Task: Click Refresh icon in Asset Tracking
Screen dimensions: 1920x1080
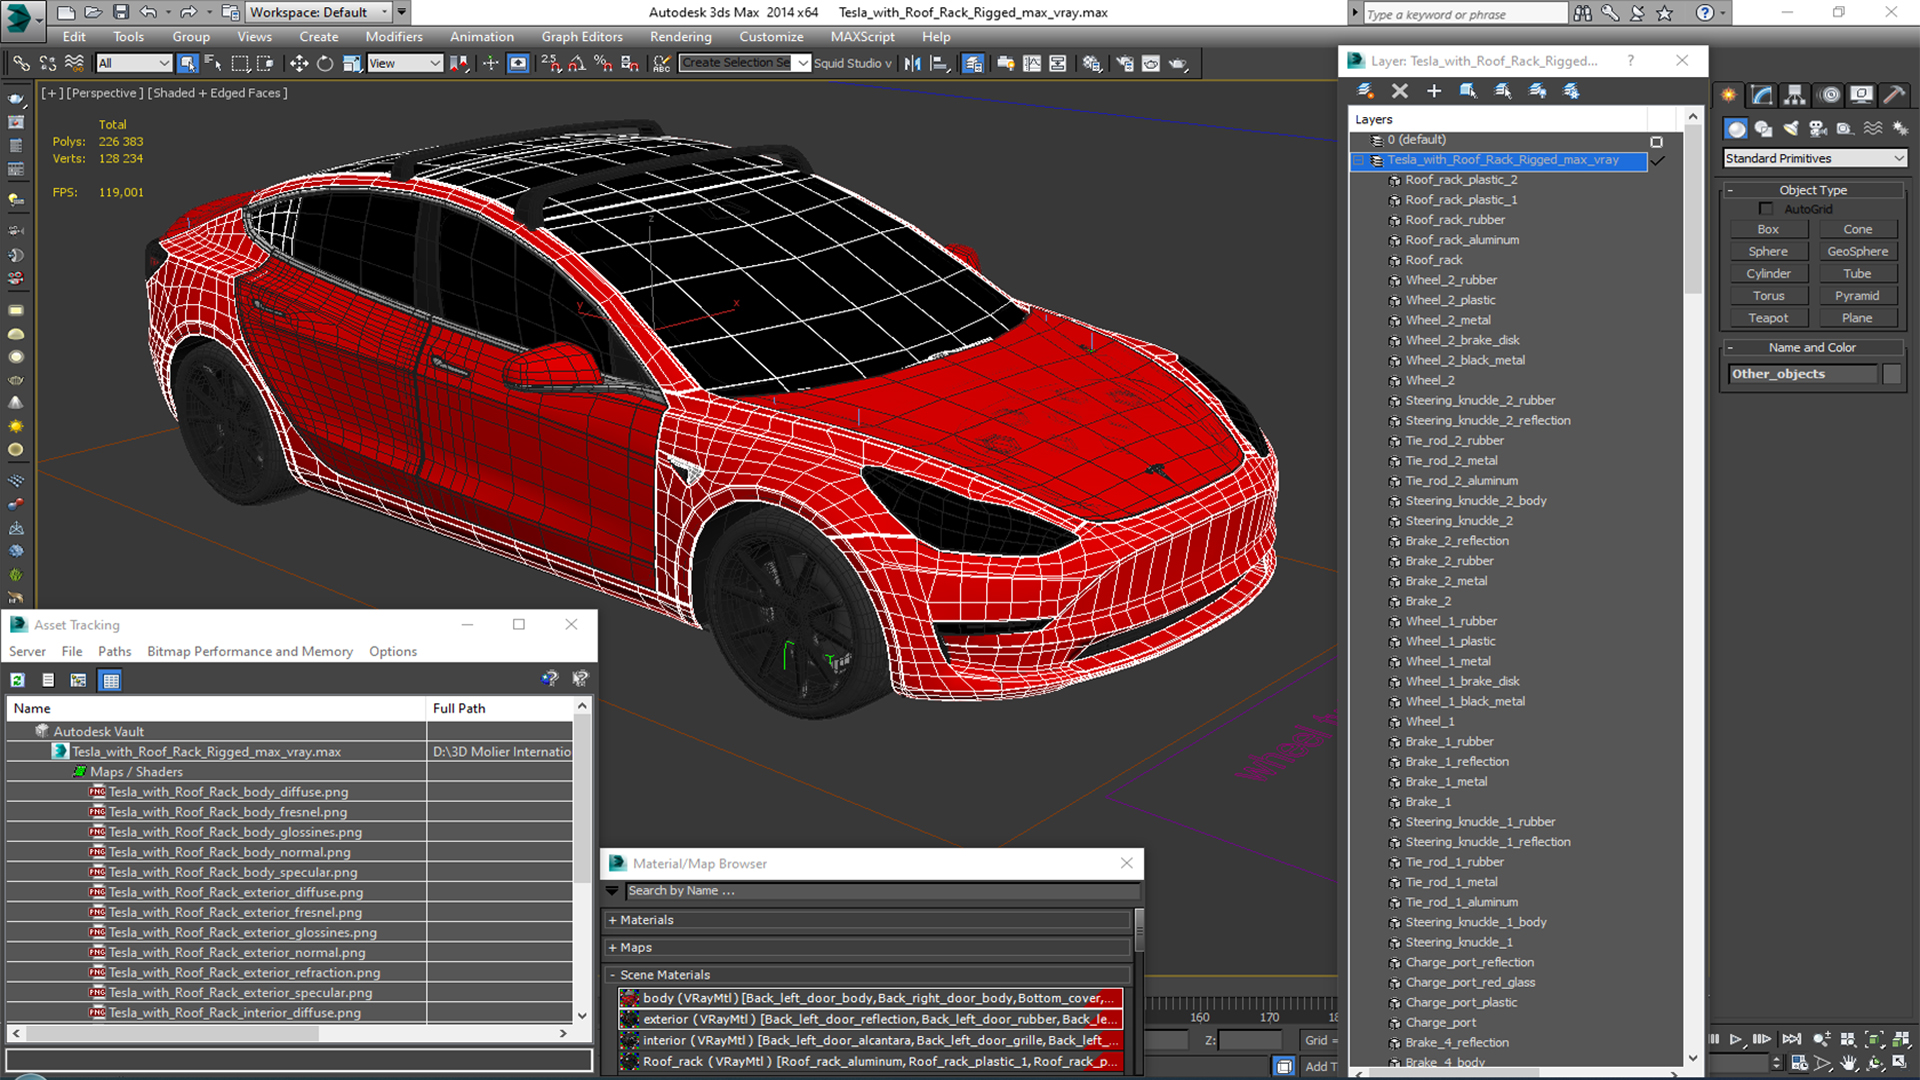Action: (x=18, y=680)
